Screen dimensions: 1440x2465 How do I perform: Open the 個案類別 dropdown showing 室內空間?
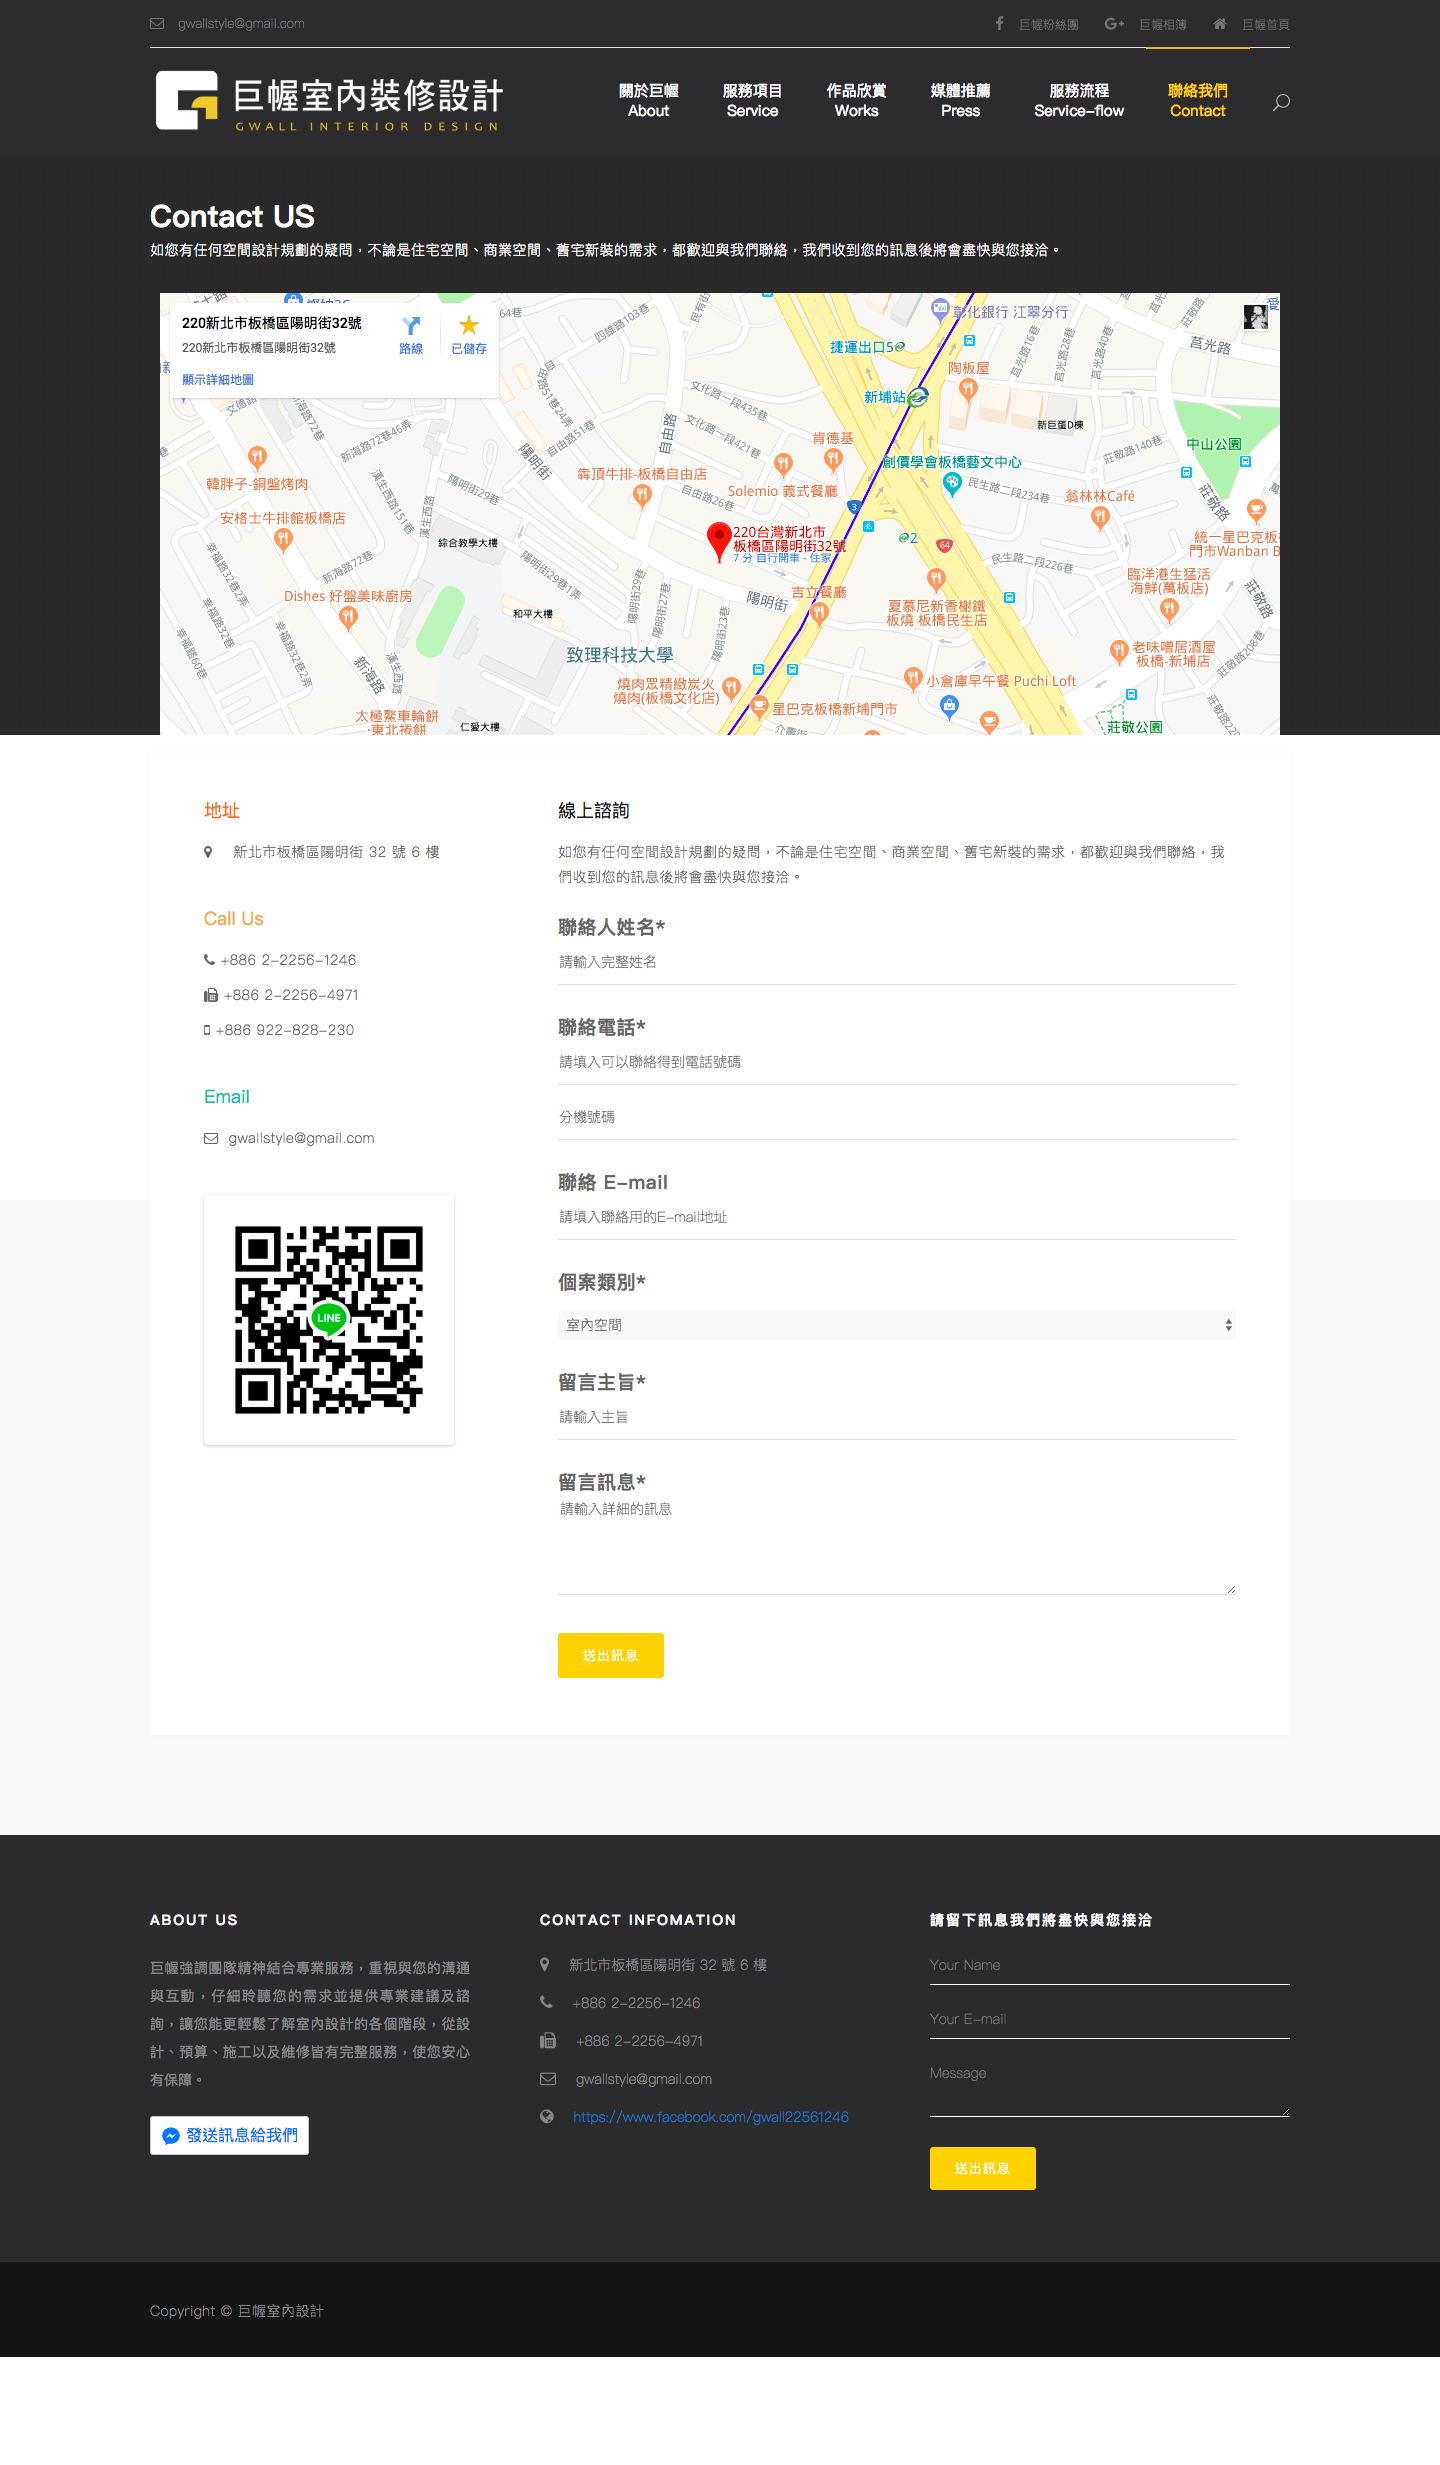(896, 1325)
